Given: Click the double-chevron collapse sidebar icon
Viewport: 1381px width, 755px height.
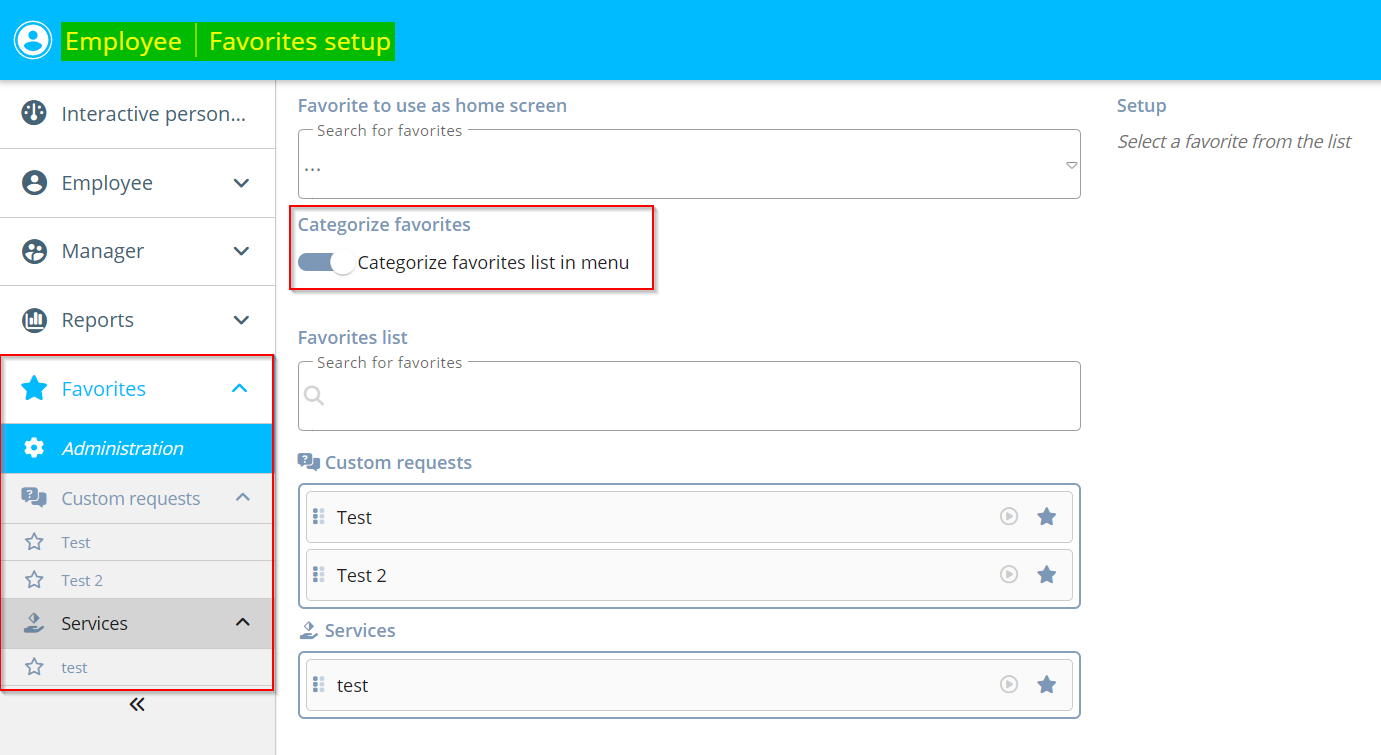Looking at the screenshot, I should 137,704.
